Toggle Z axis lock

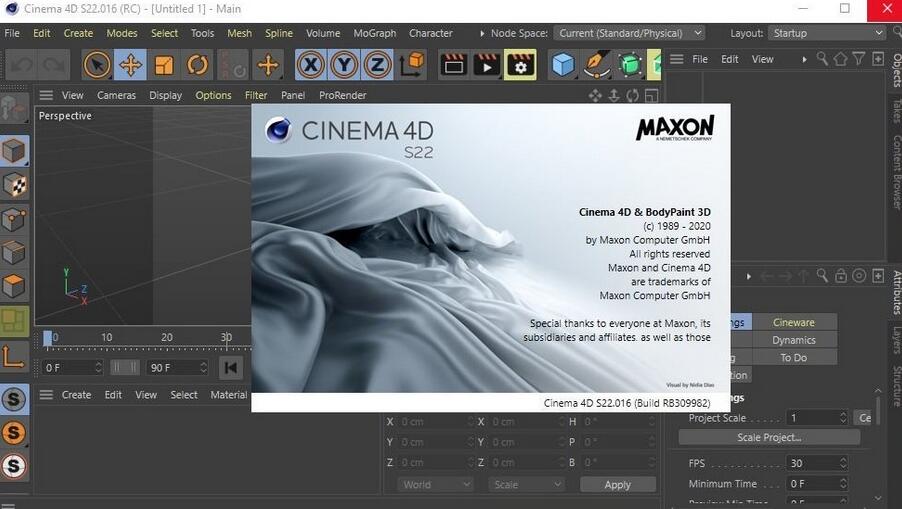point(377,64)
